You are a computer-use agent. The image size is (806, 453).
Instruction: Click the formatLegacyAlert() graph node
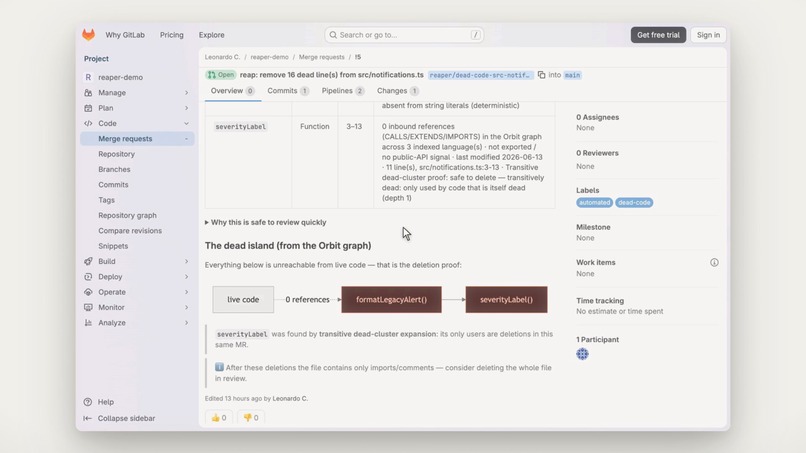(391, 299)
